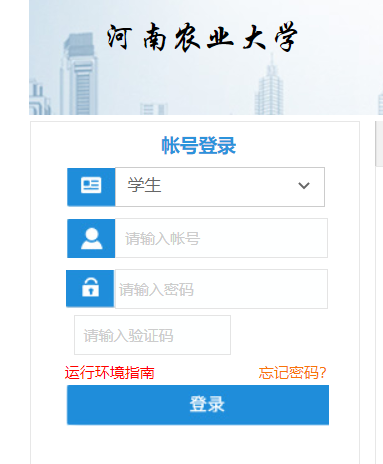Click the blue 登录 button
The width and height of the screenshot is (383, 464).
pyautogui.click(x=198, y=405)
